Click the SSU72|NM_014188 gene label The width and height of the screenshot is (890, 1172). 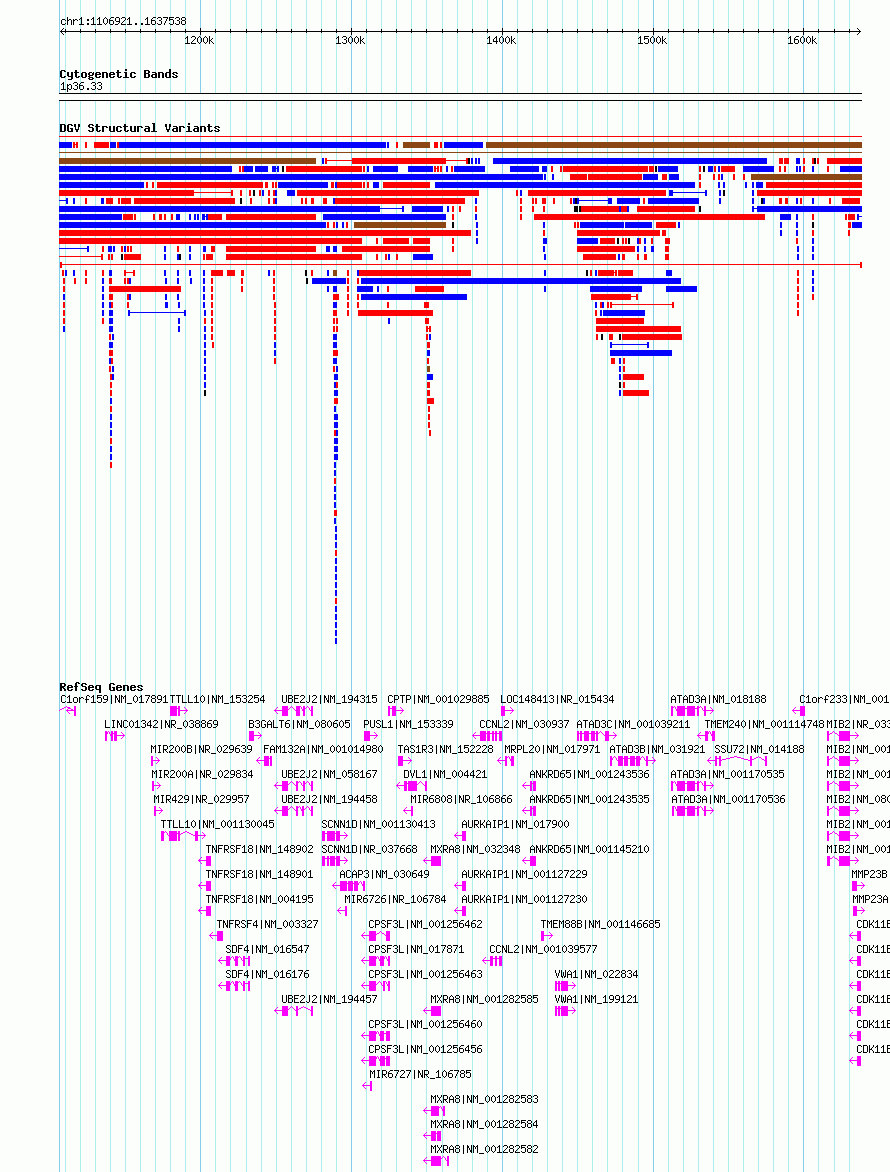pos(760,749)
